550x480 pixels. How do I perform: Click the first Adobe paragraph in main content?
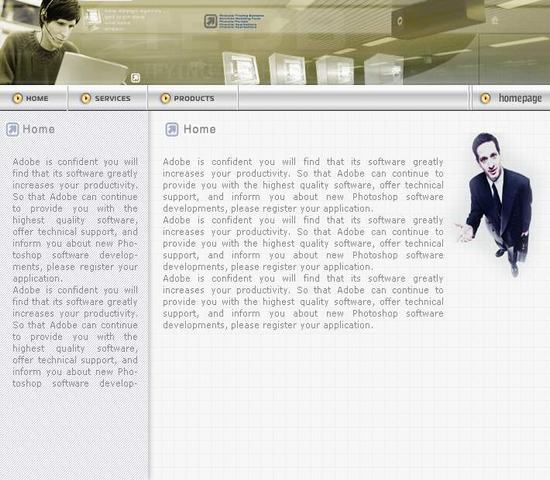click(303, 185)
